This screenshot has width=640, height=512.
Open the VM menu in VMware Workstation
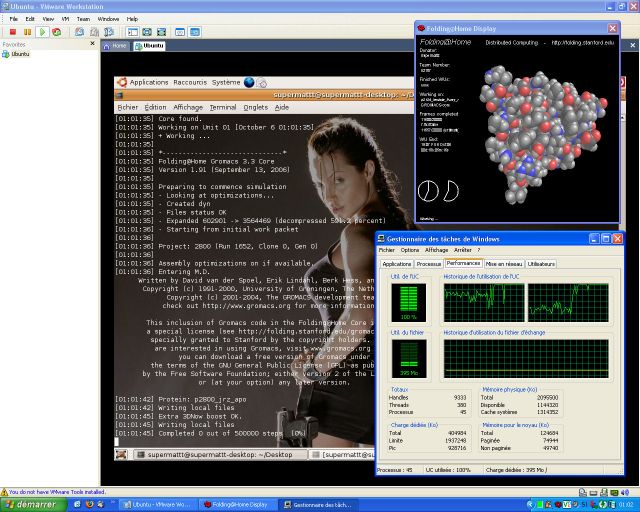[x=65, y=19]
